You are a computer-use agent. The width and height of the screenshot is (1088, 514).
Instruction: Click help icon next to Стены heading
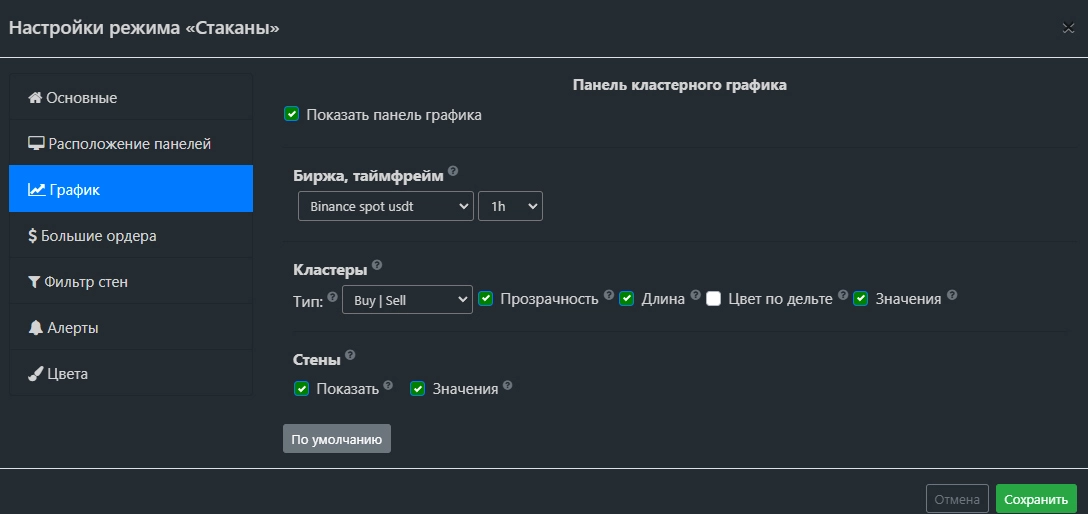[x=350, y=355]
